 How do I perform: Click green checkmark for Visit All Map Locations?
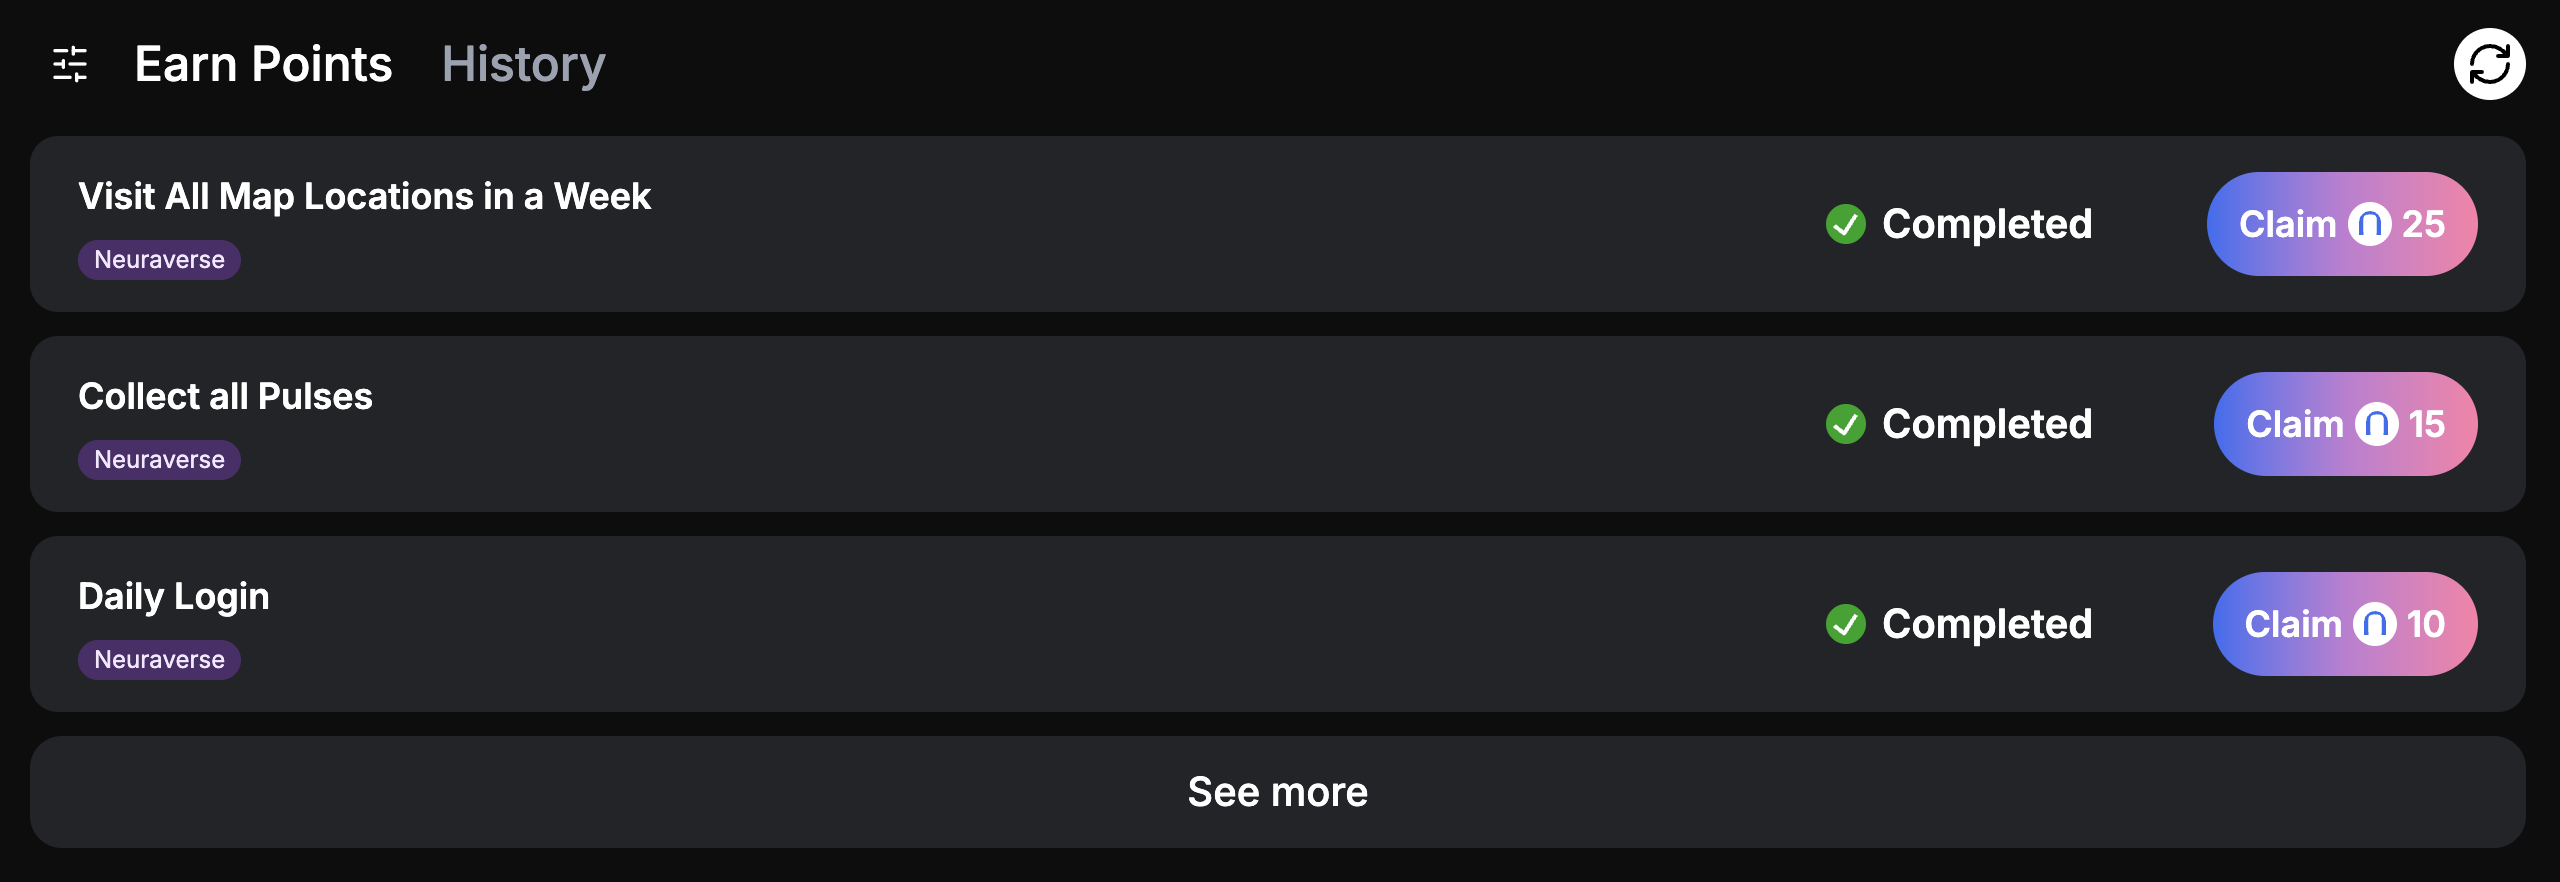[x=1845, y=224]
